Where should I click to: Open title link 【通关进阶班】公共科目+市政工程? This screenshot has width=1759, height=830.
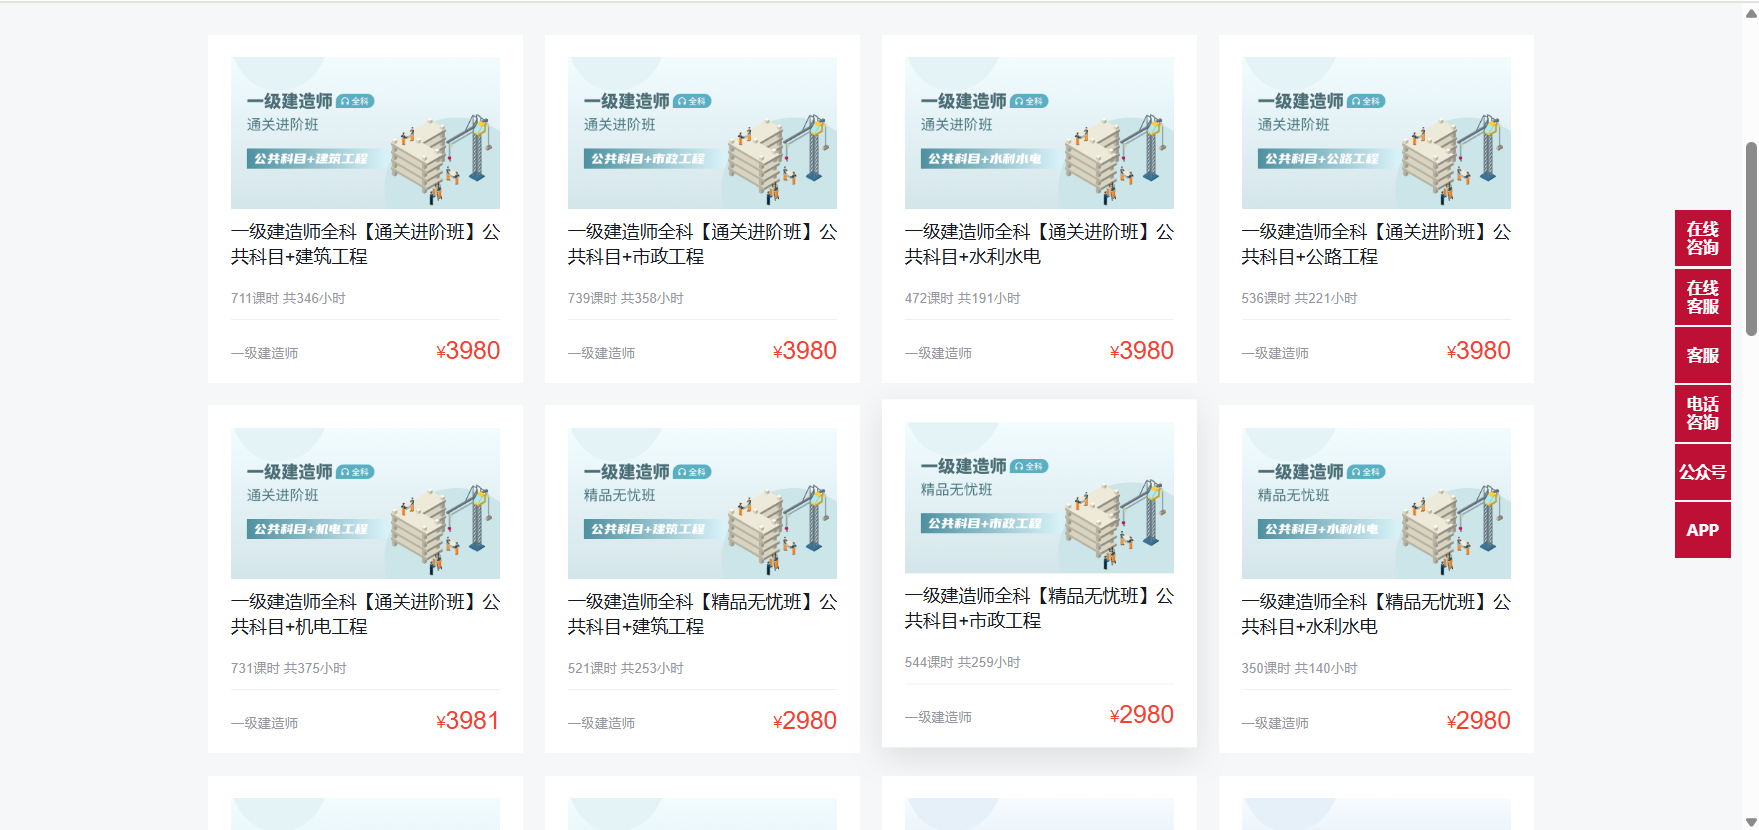pos(702,244)
